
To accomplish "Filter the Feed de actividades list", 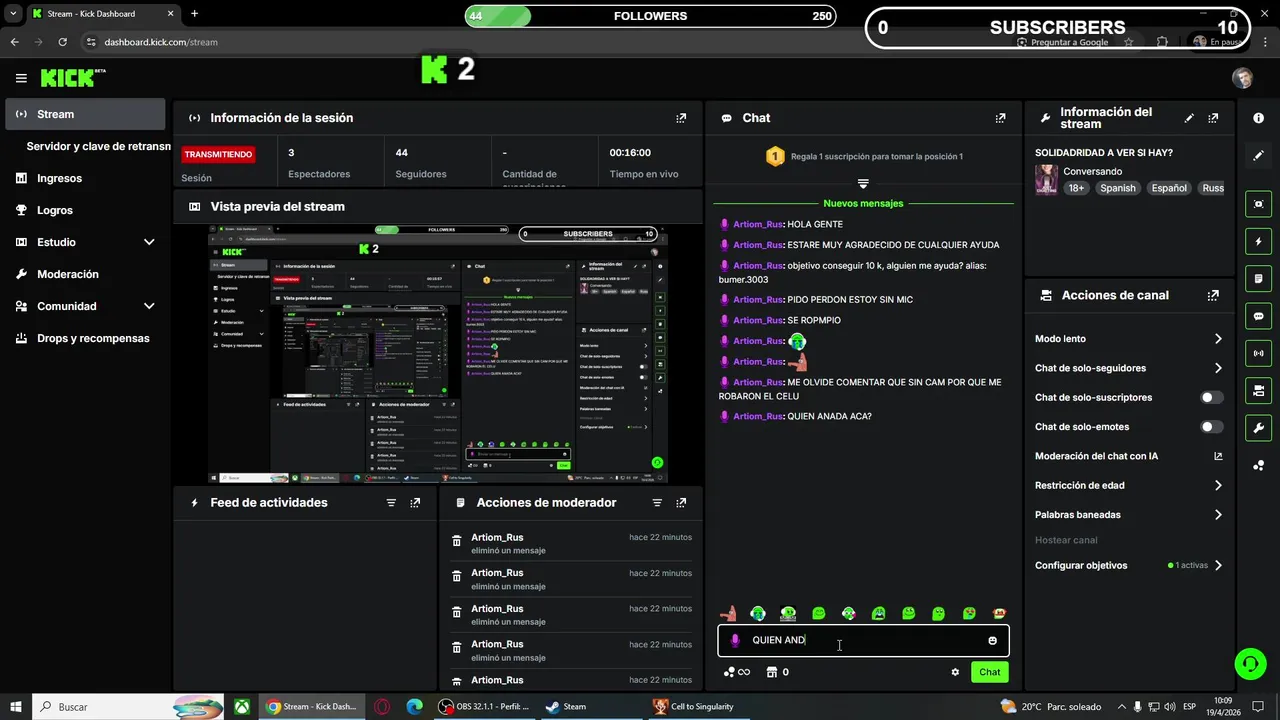I will click(x=391, y=503).
